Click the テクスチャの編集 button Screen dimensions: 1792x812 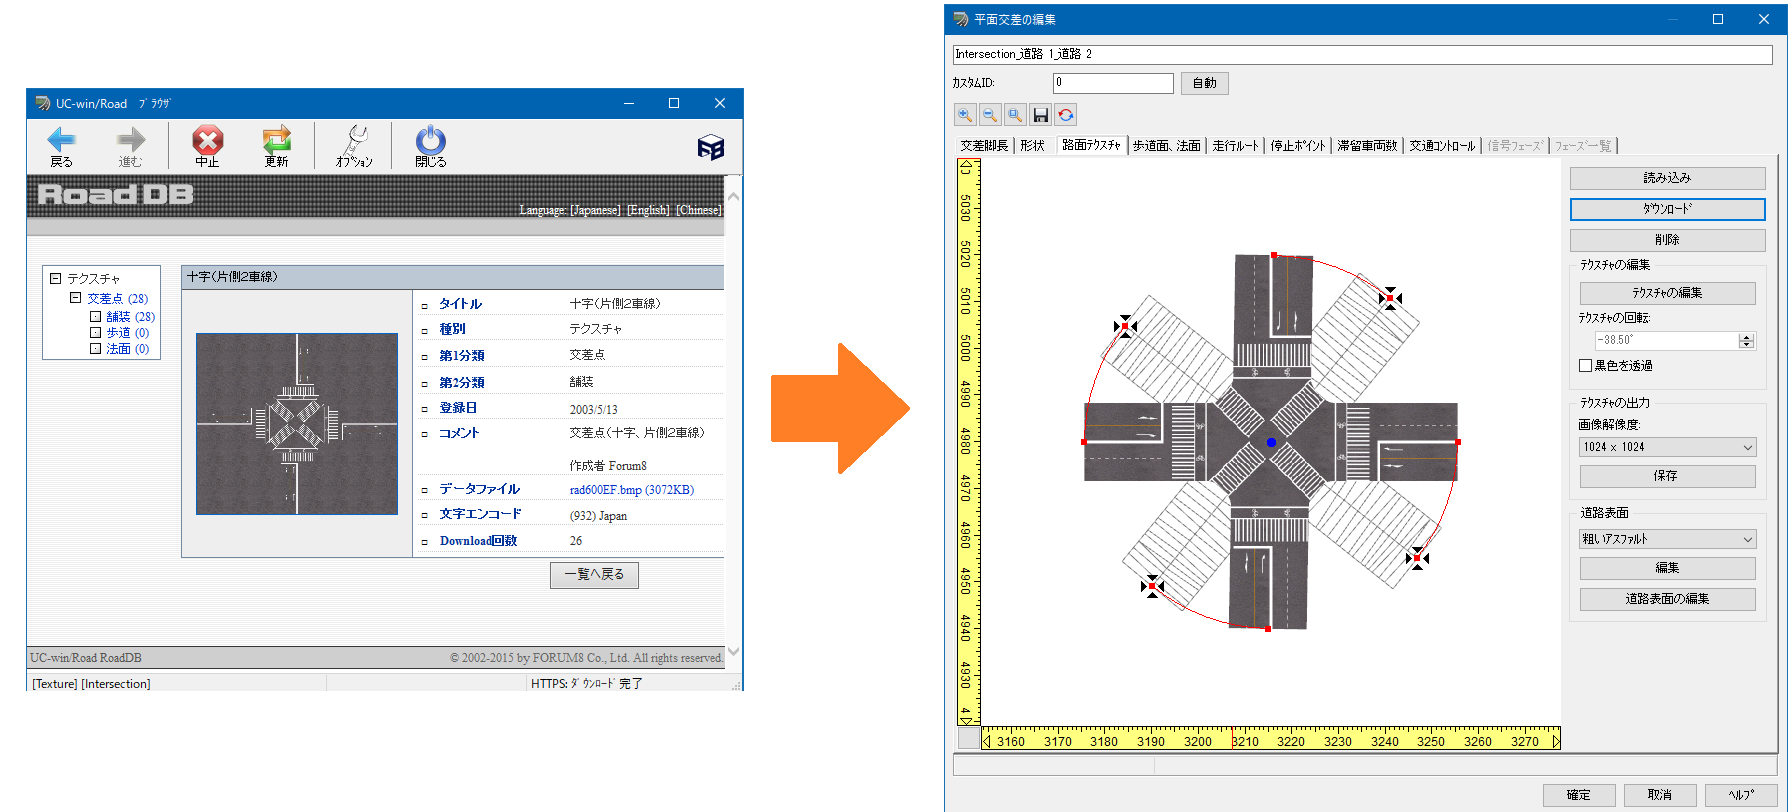(x=1667, y=293)
